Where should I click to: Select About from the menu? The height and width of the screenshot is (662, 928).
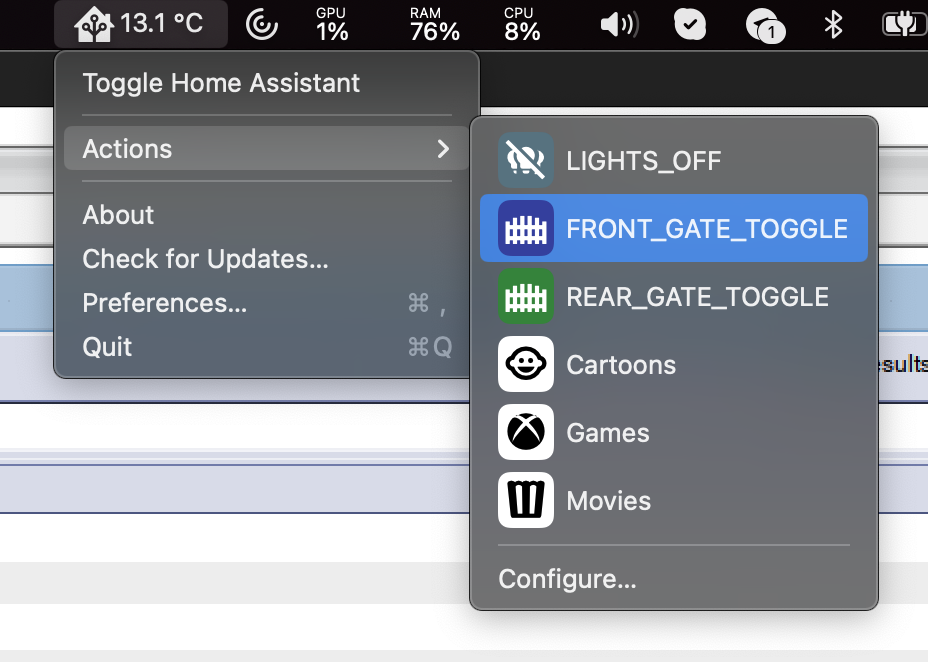click(x=118, y=215)
